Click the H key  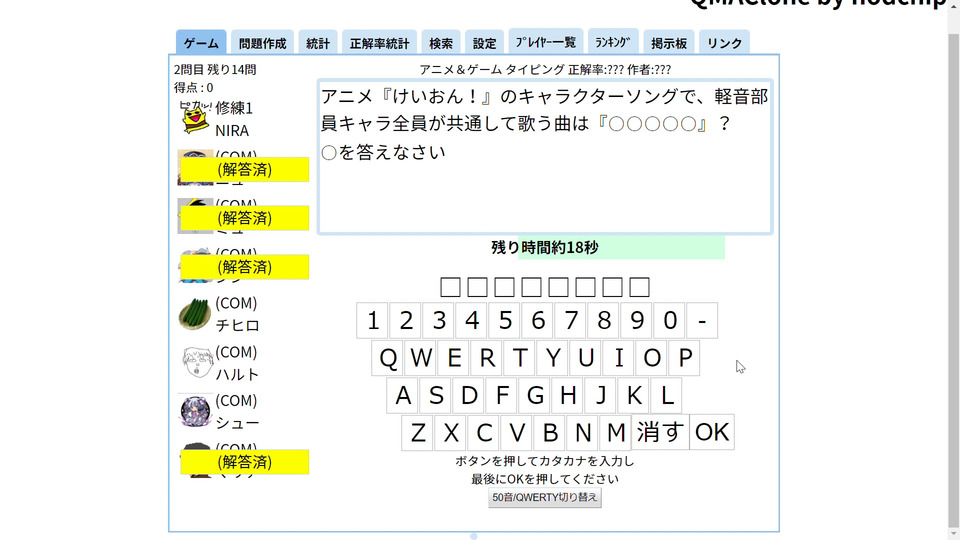click(x=569, y=396)
